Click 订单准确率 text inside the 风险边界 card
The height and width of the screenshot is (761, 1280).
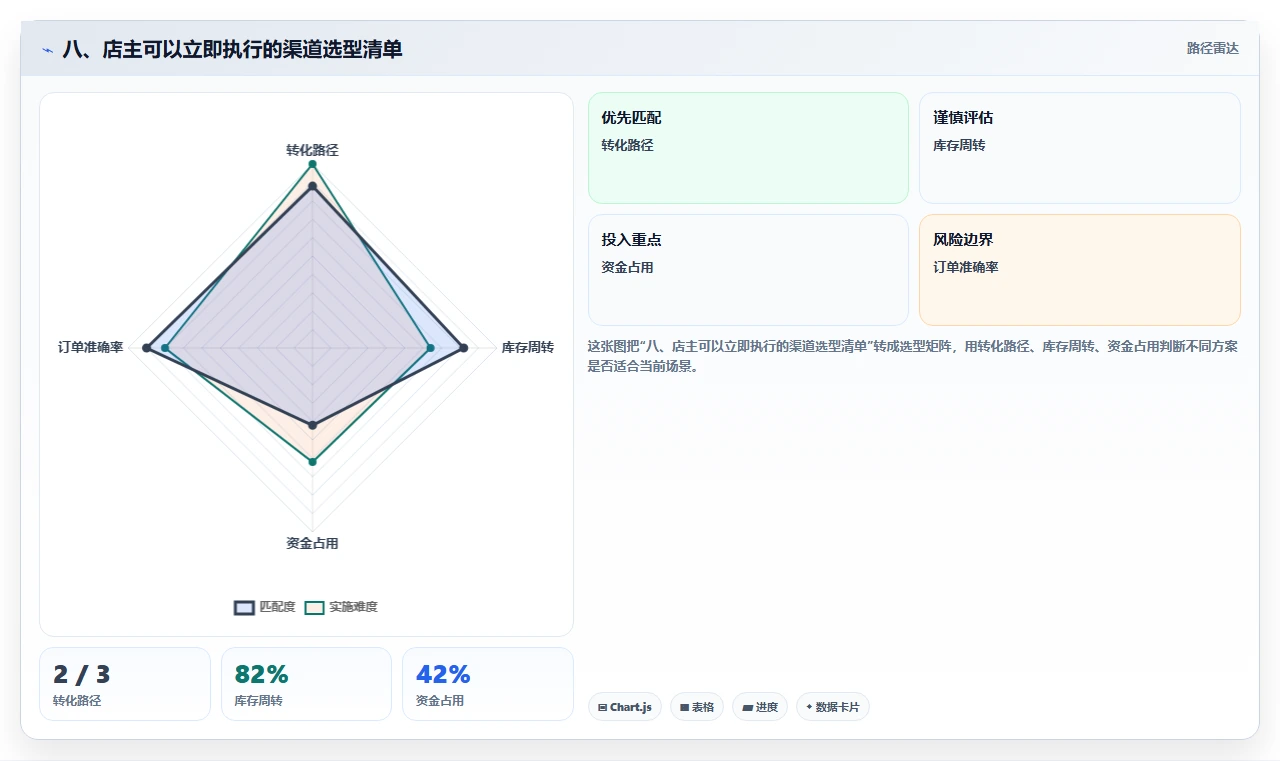tap(966, 267)
